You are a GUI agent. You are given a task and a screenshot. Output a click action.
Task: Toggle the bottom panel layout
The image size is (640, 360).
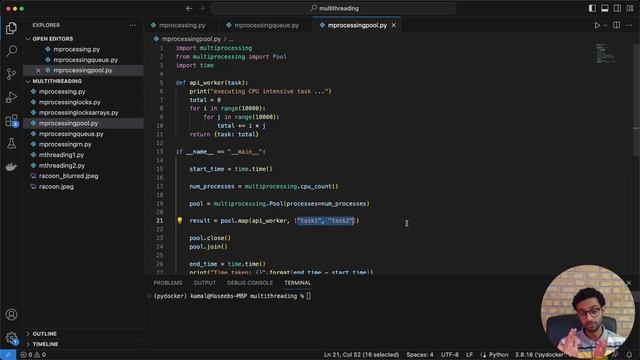point(604,8)
